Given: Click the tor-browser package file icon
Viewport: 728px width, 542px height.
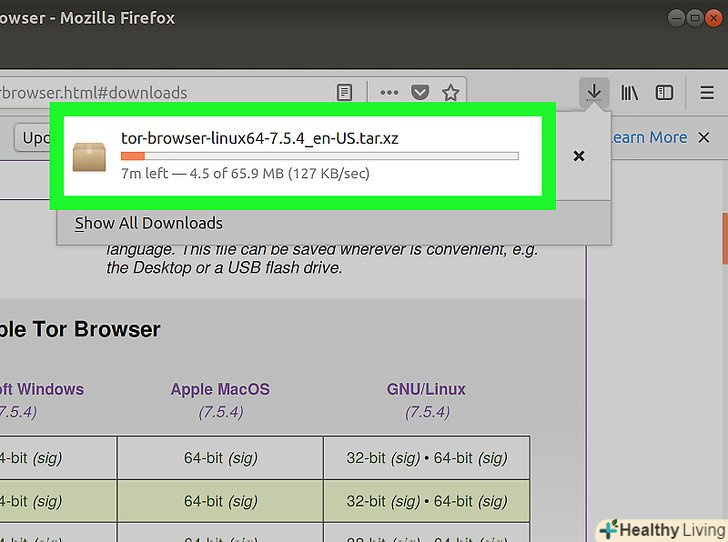Looking at the screenshot, I should (89, 157).
